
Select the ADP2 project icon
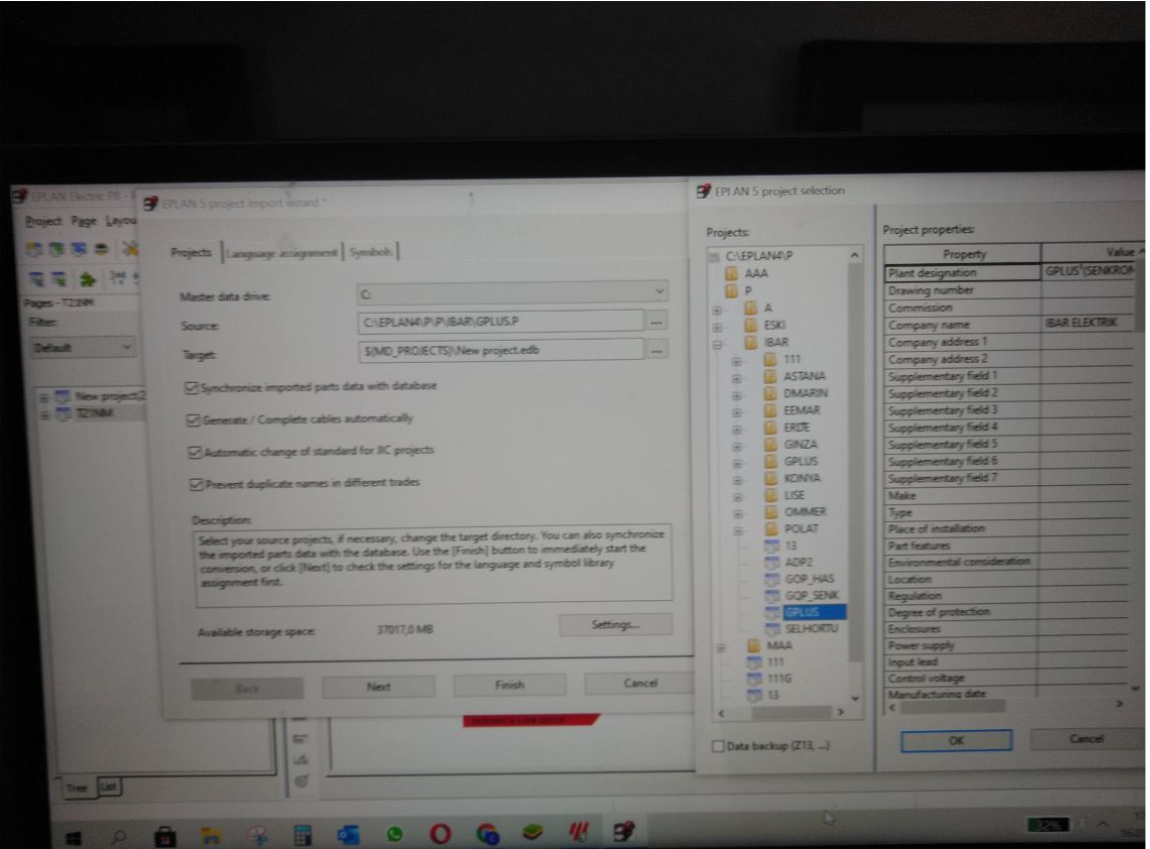pos(772,562)
